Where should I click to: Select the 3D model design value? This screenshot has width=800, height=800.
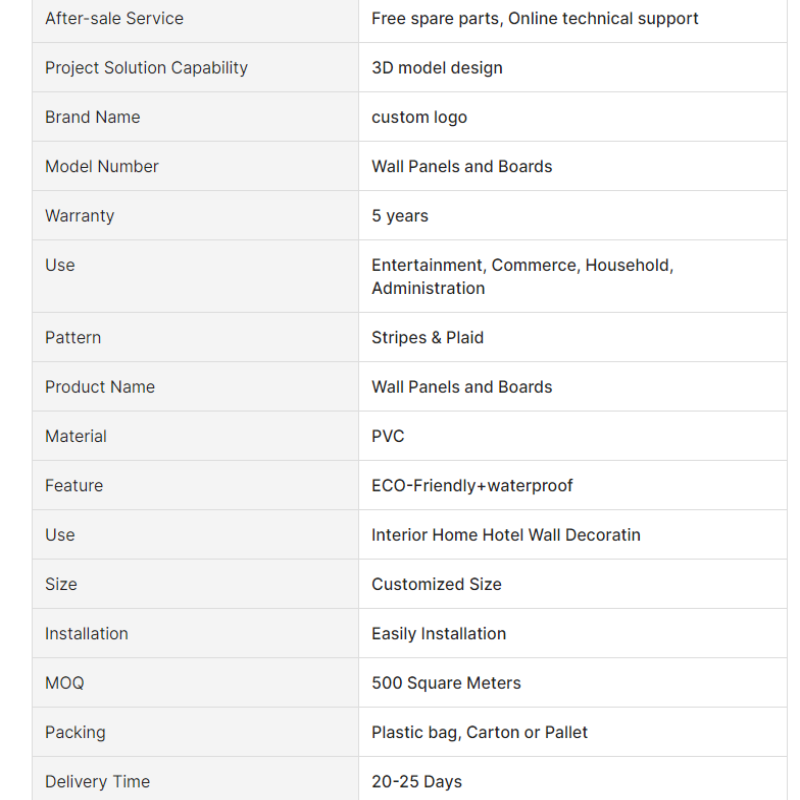tap(437, 68)
